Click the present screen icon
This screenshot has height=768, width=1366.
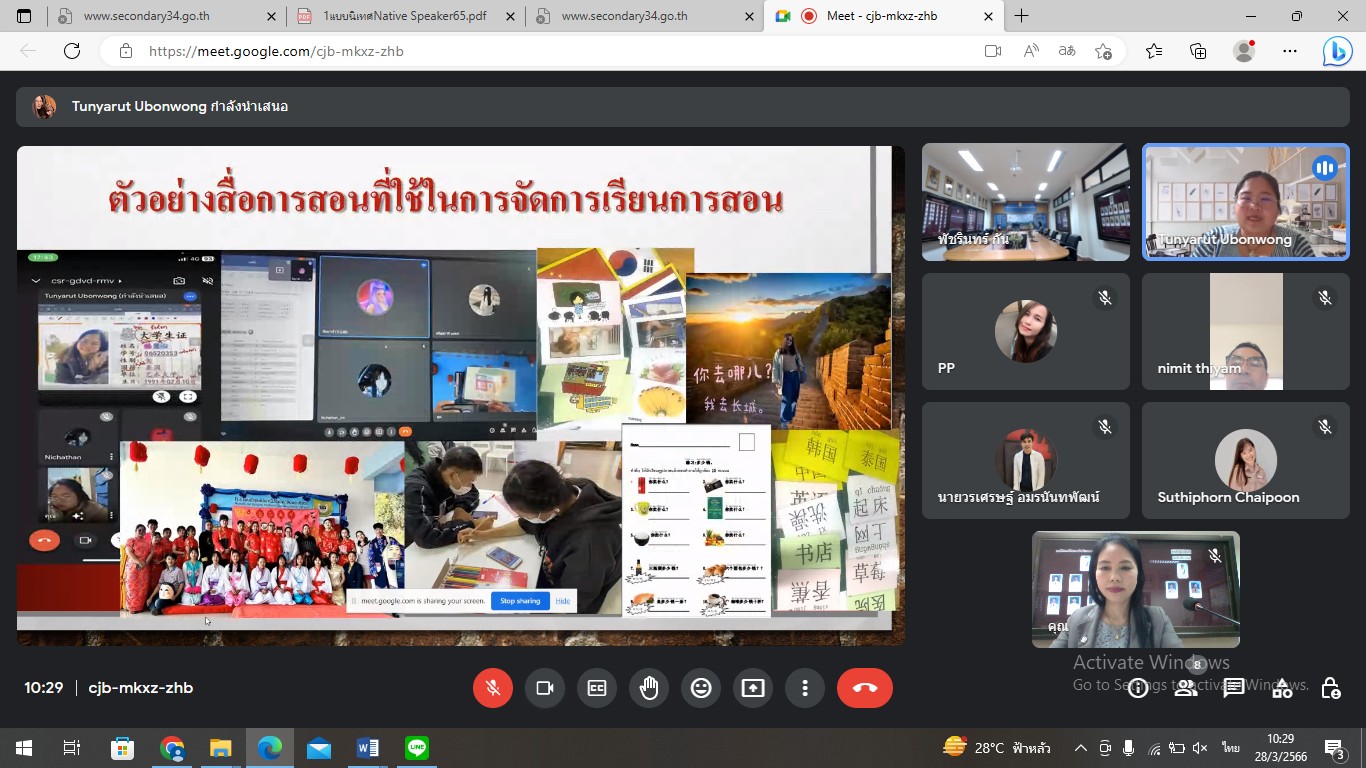[x=753, y=688]
